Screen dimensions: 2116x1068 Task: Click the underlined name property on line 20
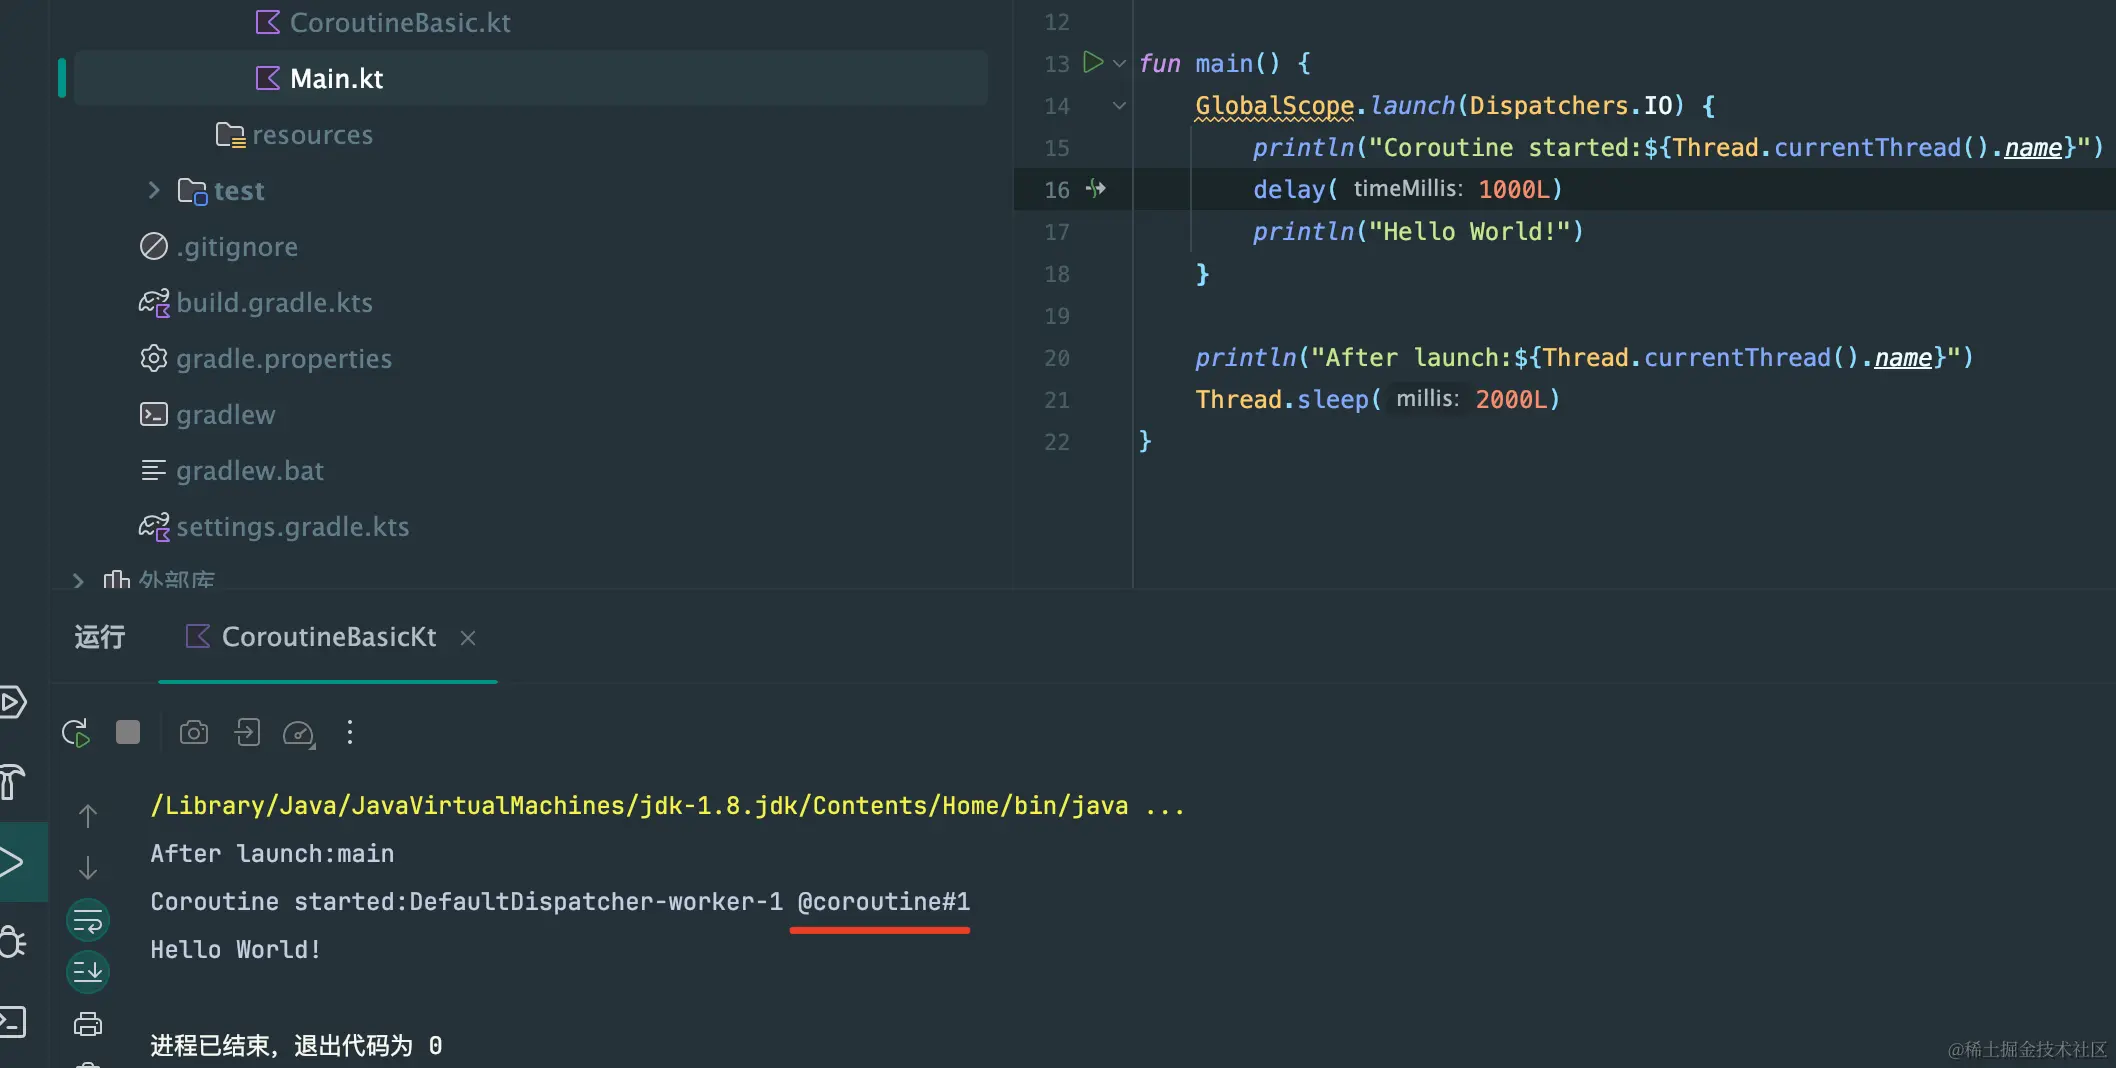point(1903,357)
